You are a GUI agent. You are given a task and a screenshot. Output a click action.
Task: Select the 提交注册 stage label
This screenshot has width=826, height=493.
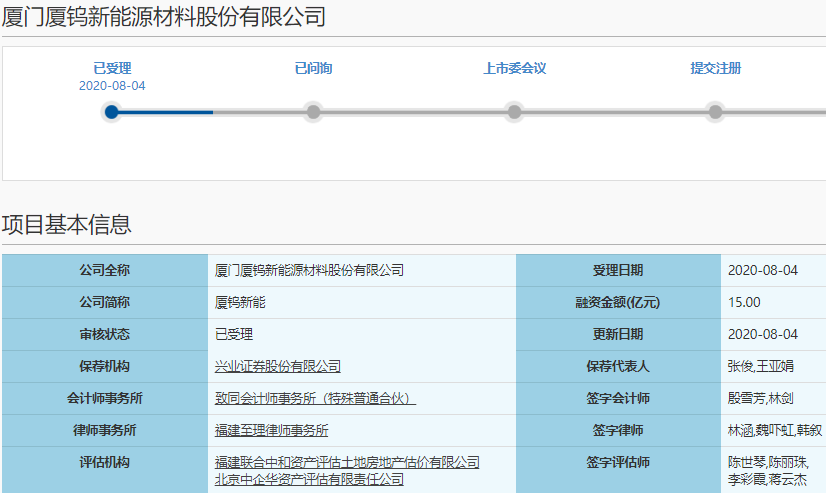coord(715,69)
